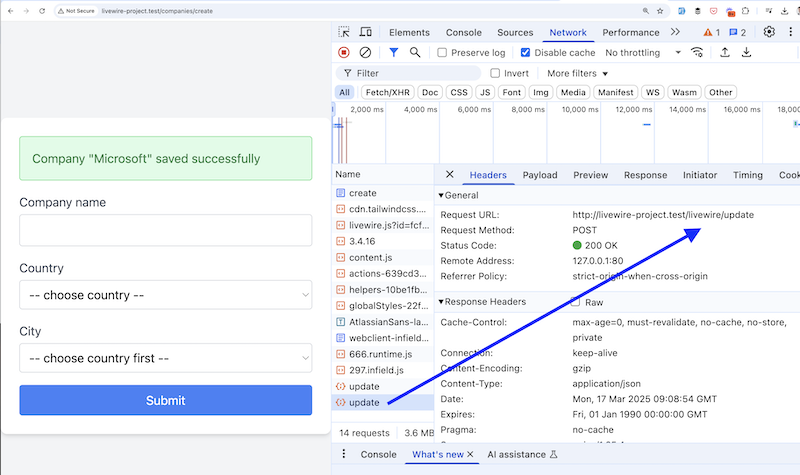Import HAR file upload icon
Screen dimensions: 800x475
(724, 53)
